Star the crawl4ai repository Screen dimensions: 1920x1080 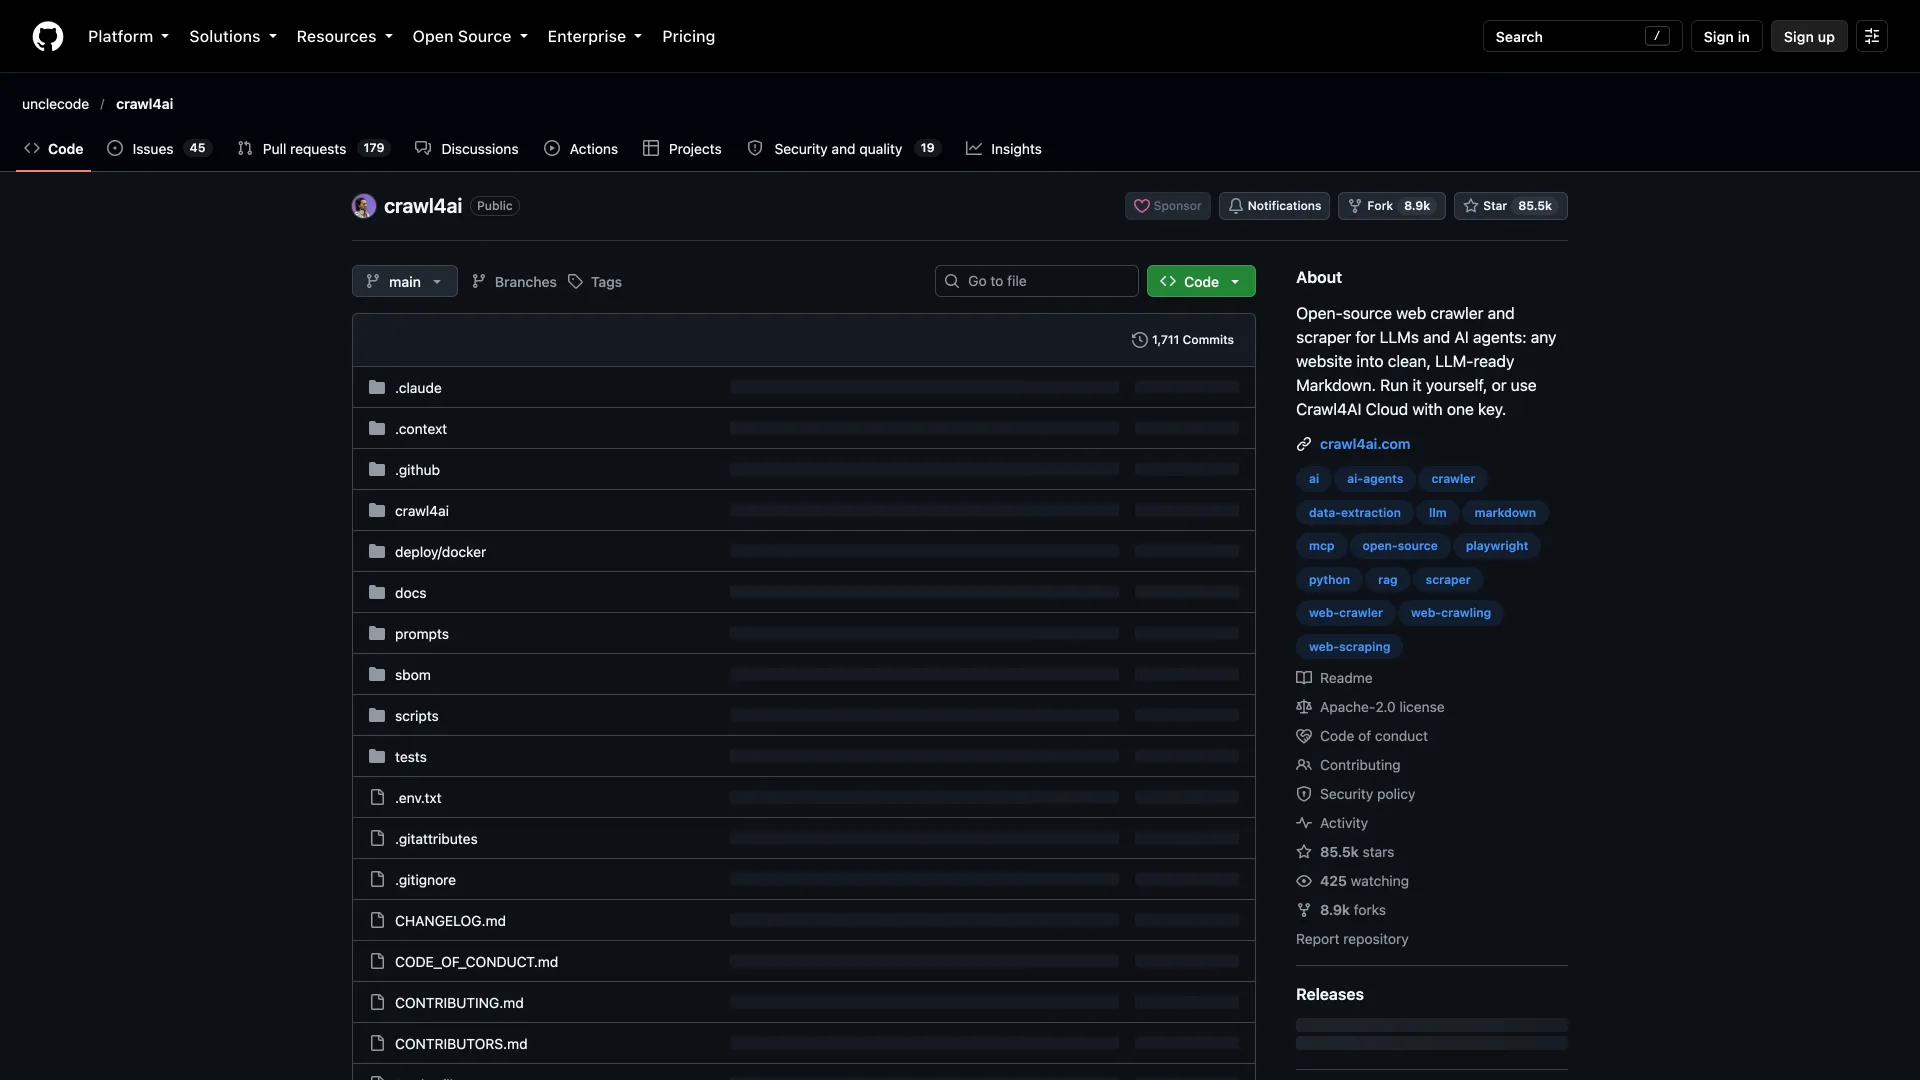point(1510,206)
